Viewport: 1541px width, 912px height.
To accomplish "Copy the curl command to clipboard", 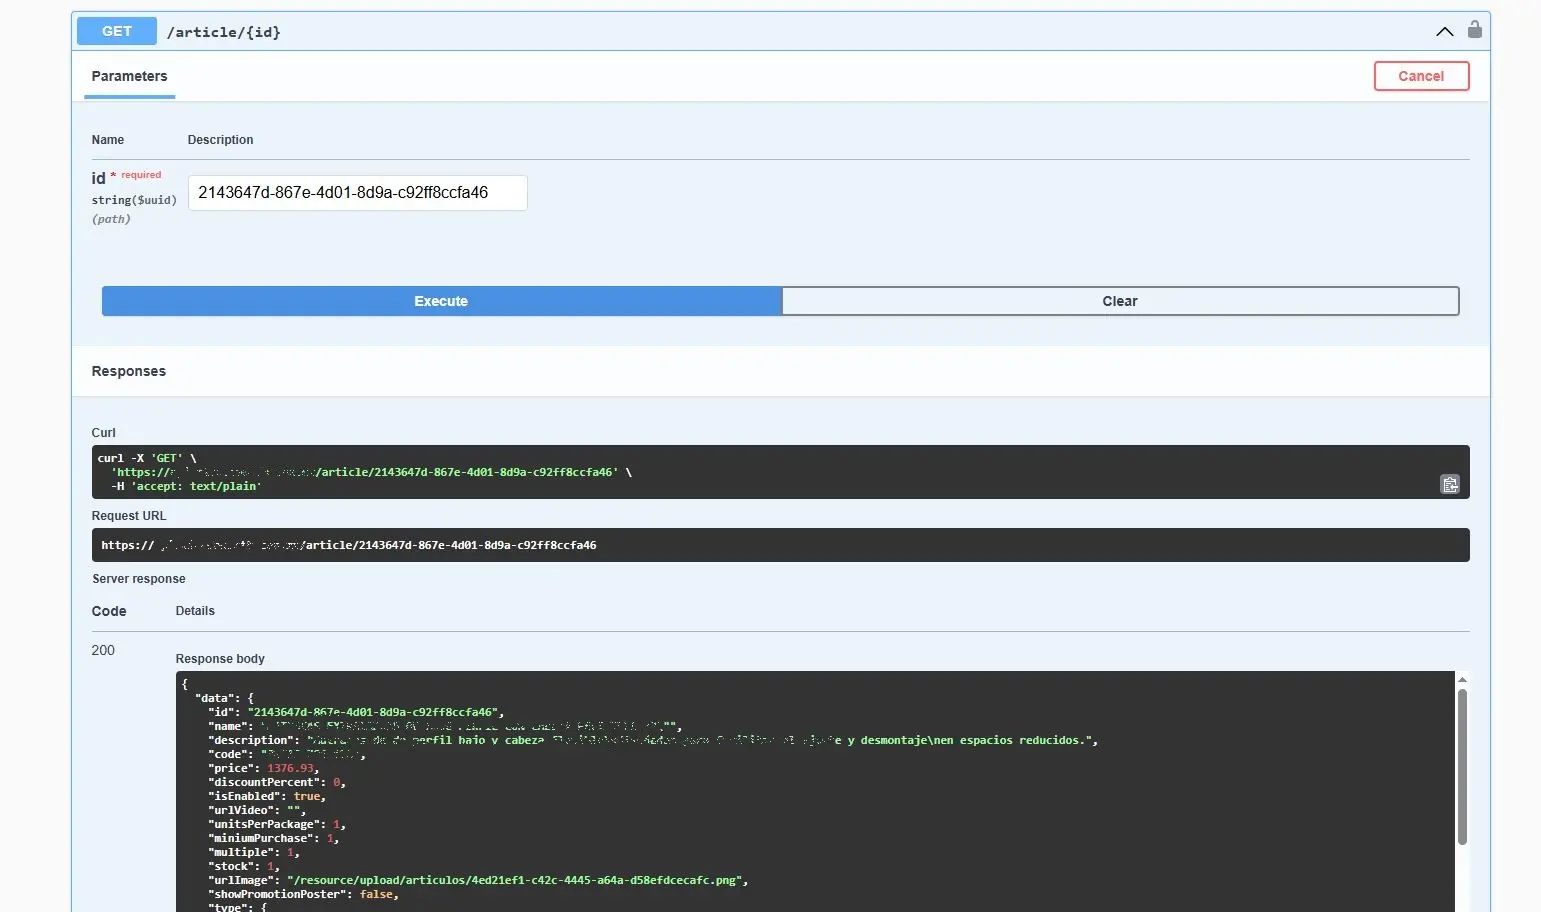I will pos(1449,485).
